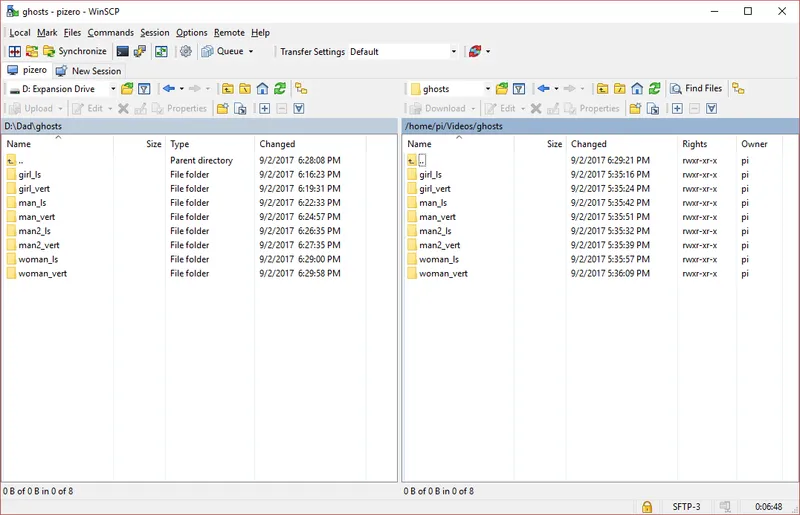Sort remote files by the Rights column

694,144
